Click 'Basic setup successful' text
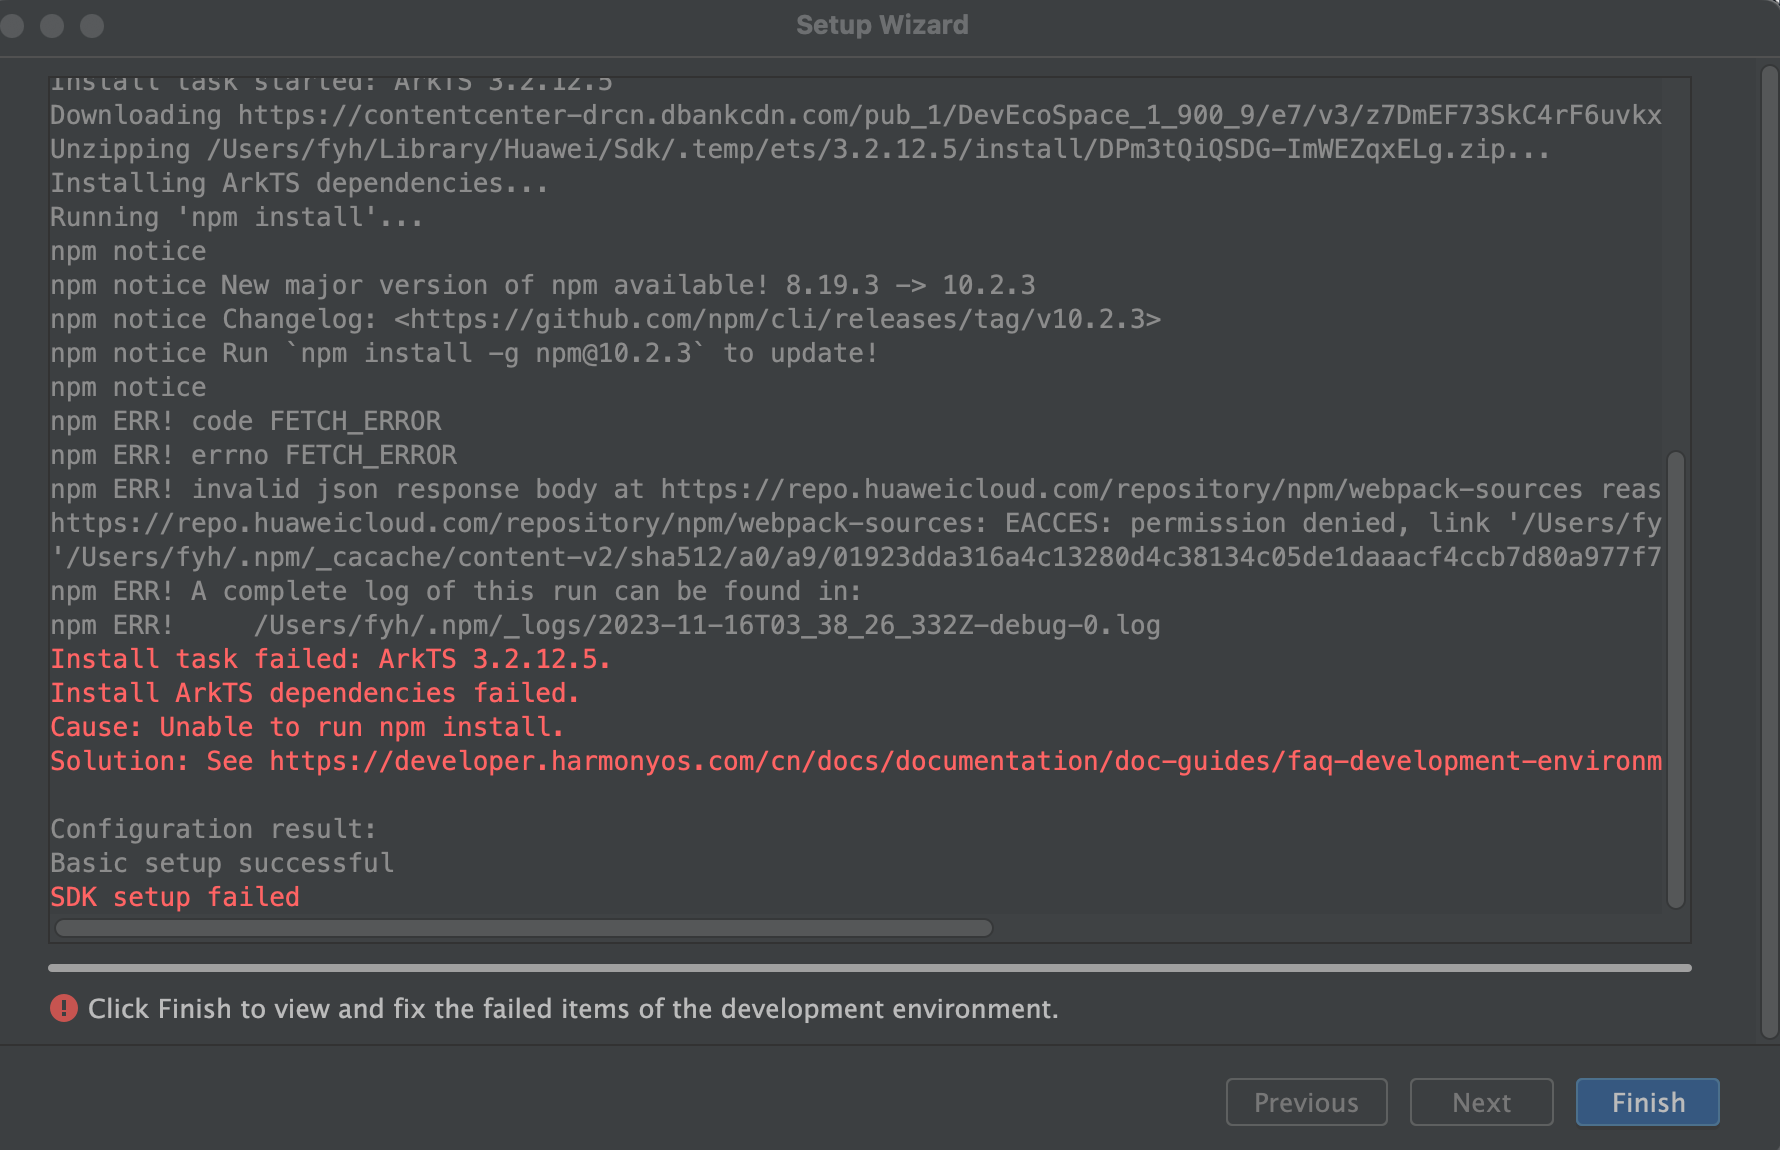 tap(222, 863)
